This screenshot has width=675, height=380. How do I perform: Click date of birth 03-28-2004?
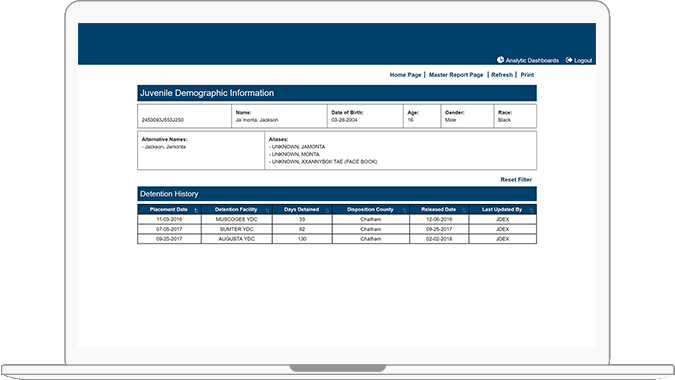pyautogui.click(x=344, y=120)
